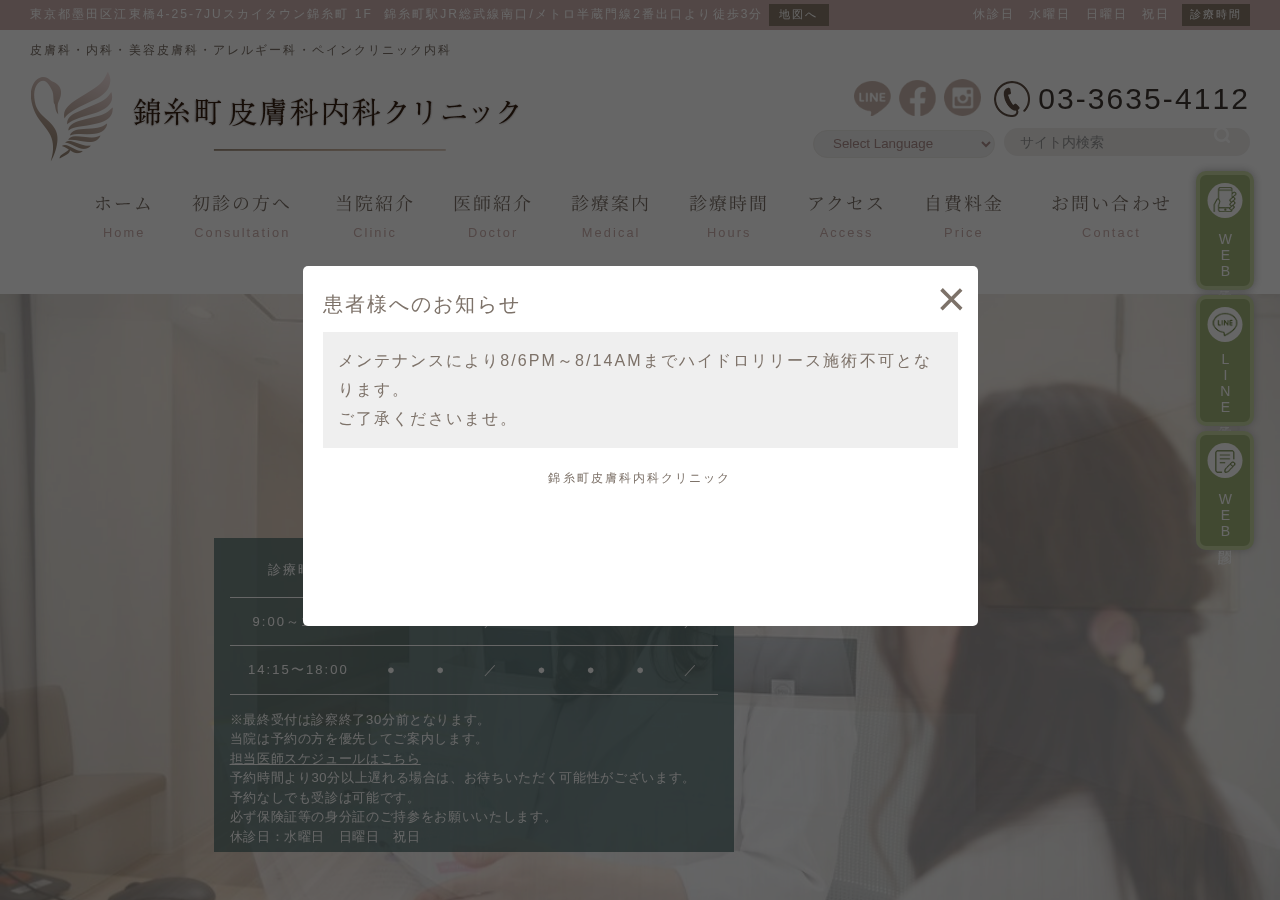Viewport: 1280px width, 900px height.
Task: Open the LINE side button
Action: pyautogui.click(x=1225, y=361)
